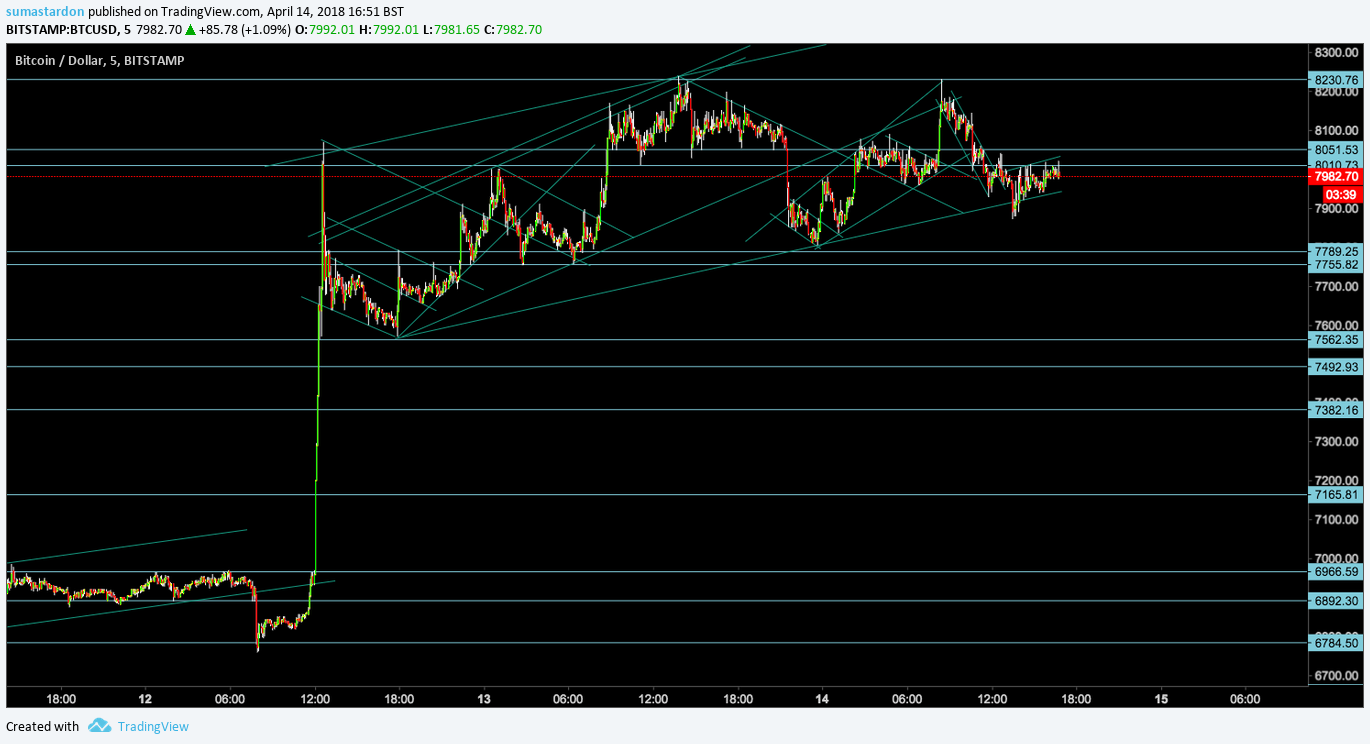Open the sumastardon author profile link
The width and height of the screenshot is (1370, 744).
click(x=45, y=12)
